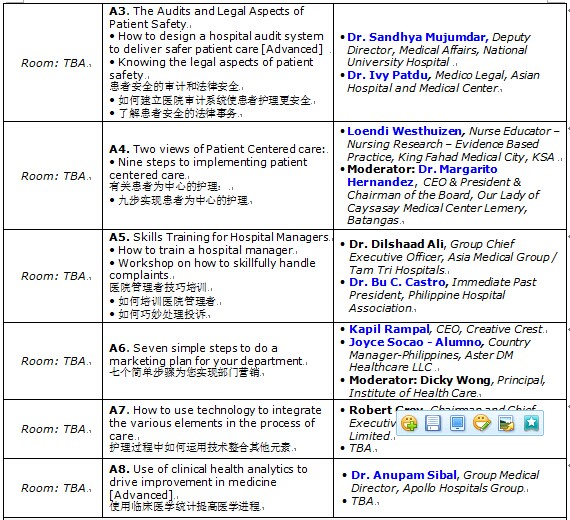Click the share-picture landscape icon
This screenshot has height=520, width=570.
pyautogui.click(x=506, y=423)
